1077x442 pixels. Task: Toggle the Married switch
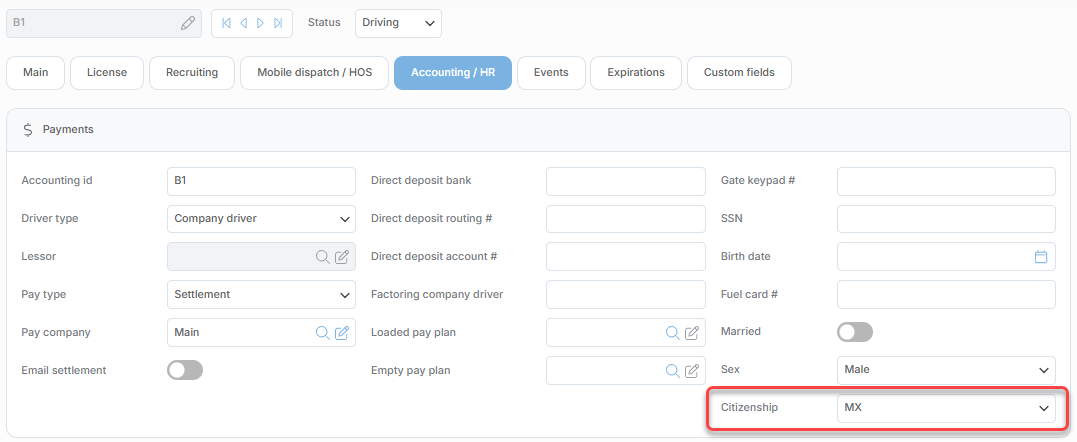click(855, 332)
